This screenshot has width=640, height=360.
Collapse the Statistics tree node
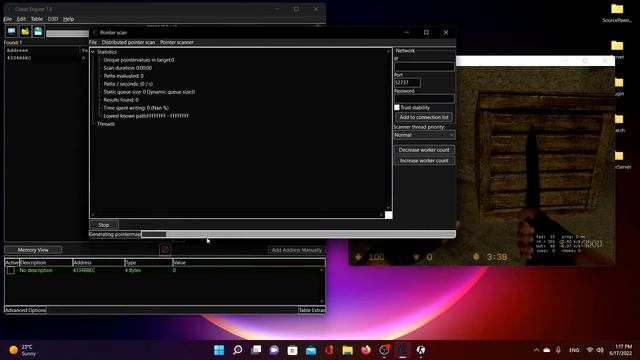coord(93,52)
